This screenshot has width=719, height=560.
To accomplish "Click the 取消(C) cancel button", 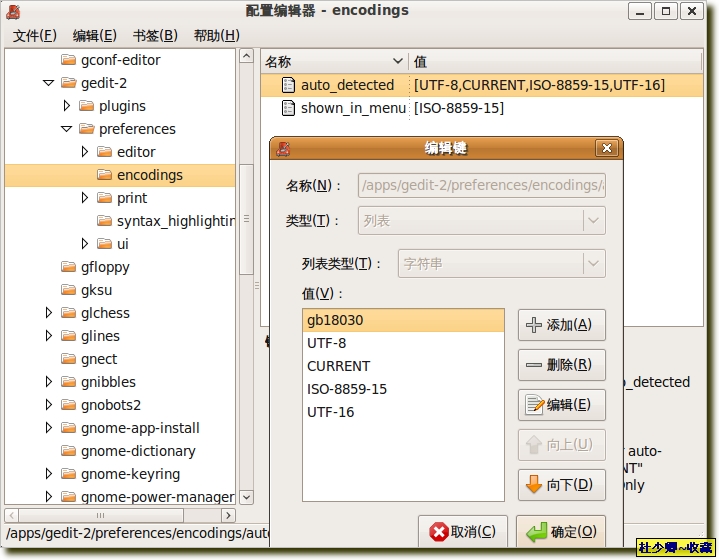I will 463,532.
